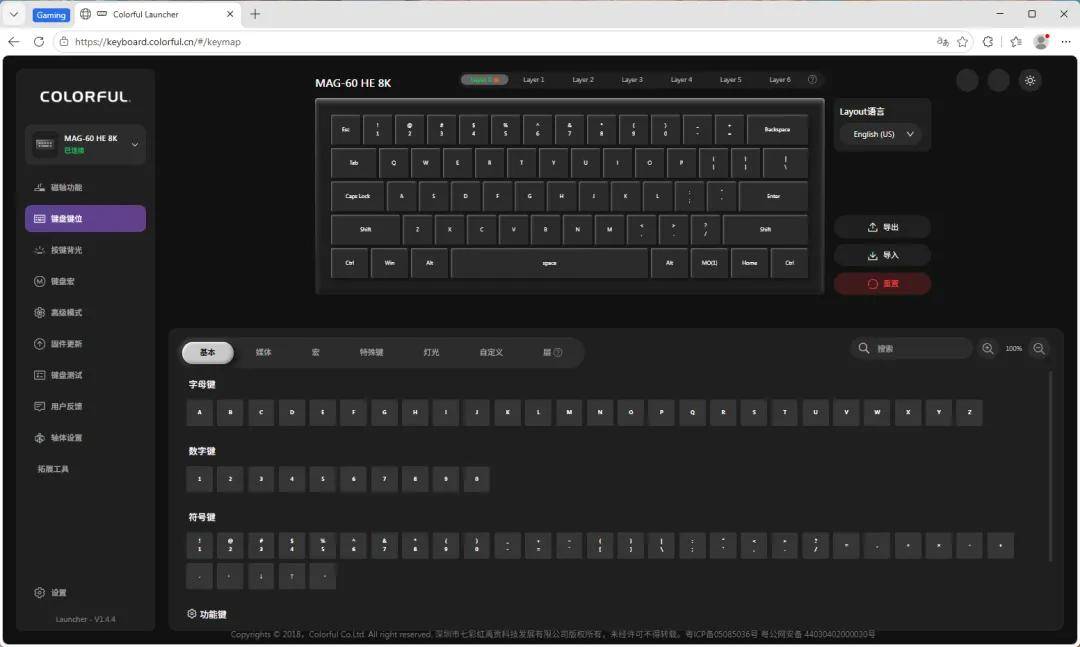Open the browser profile avatar
Viewport: 1080px width, 647px height.
(x=1041, y=41)
